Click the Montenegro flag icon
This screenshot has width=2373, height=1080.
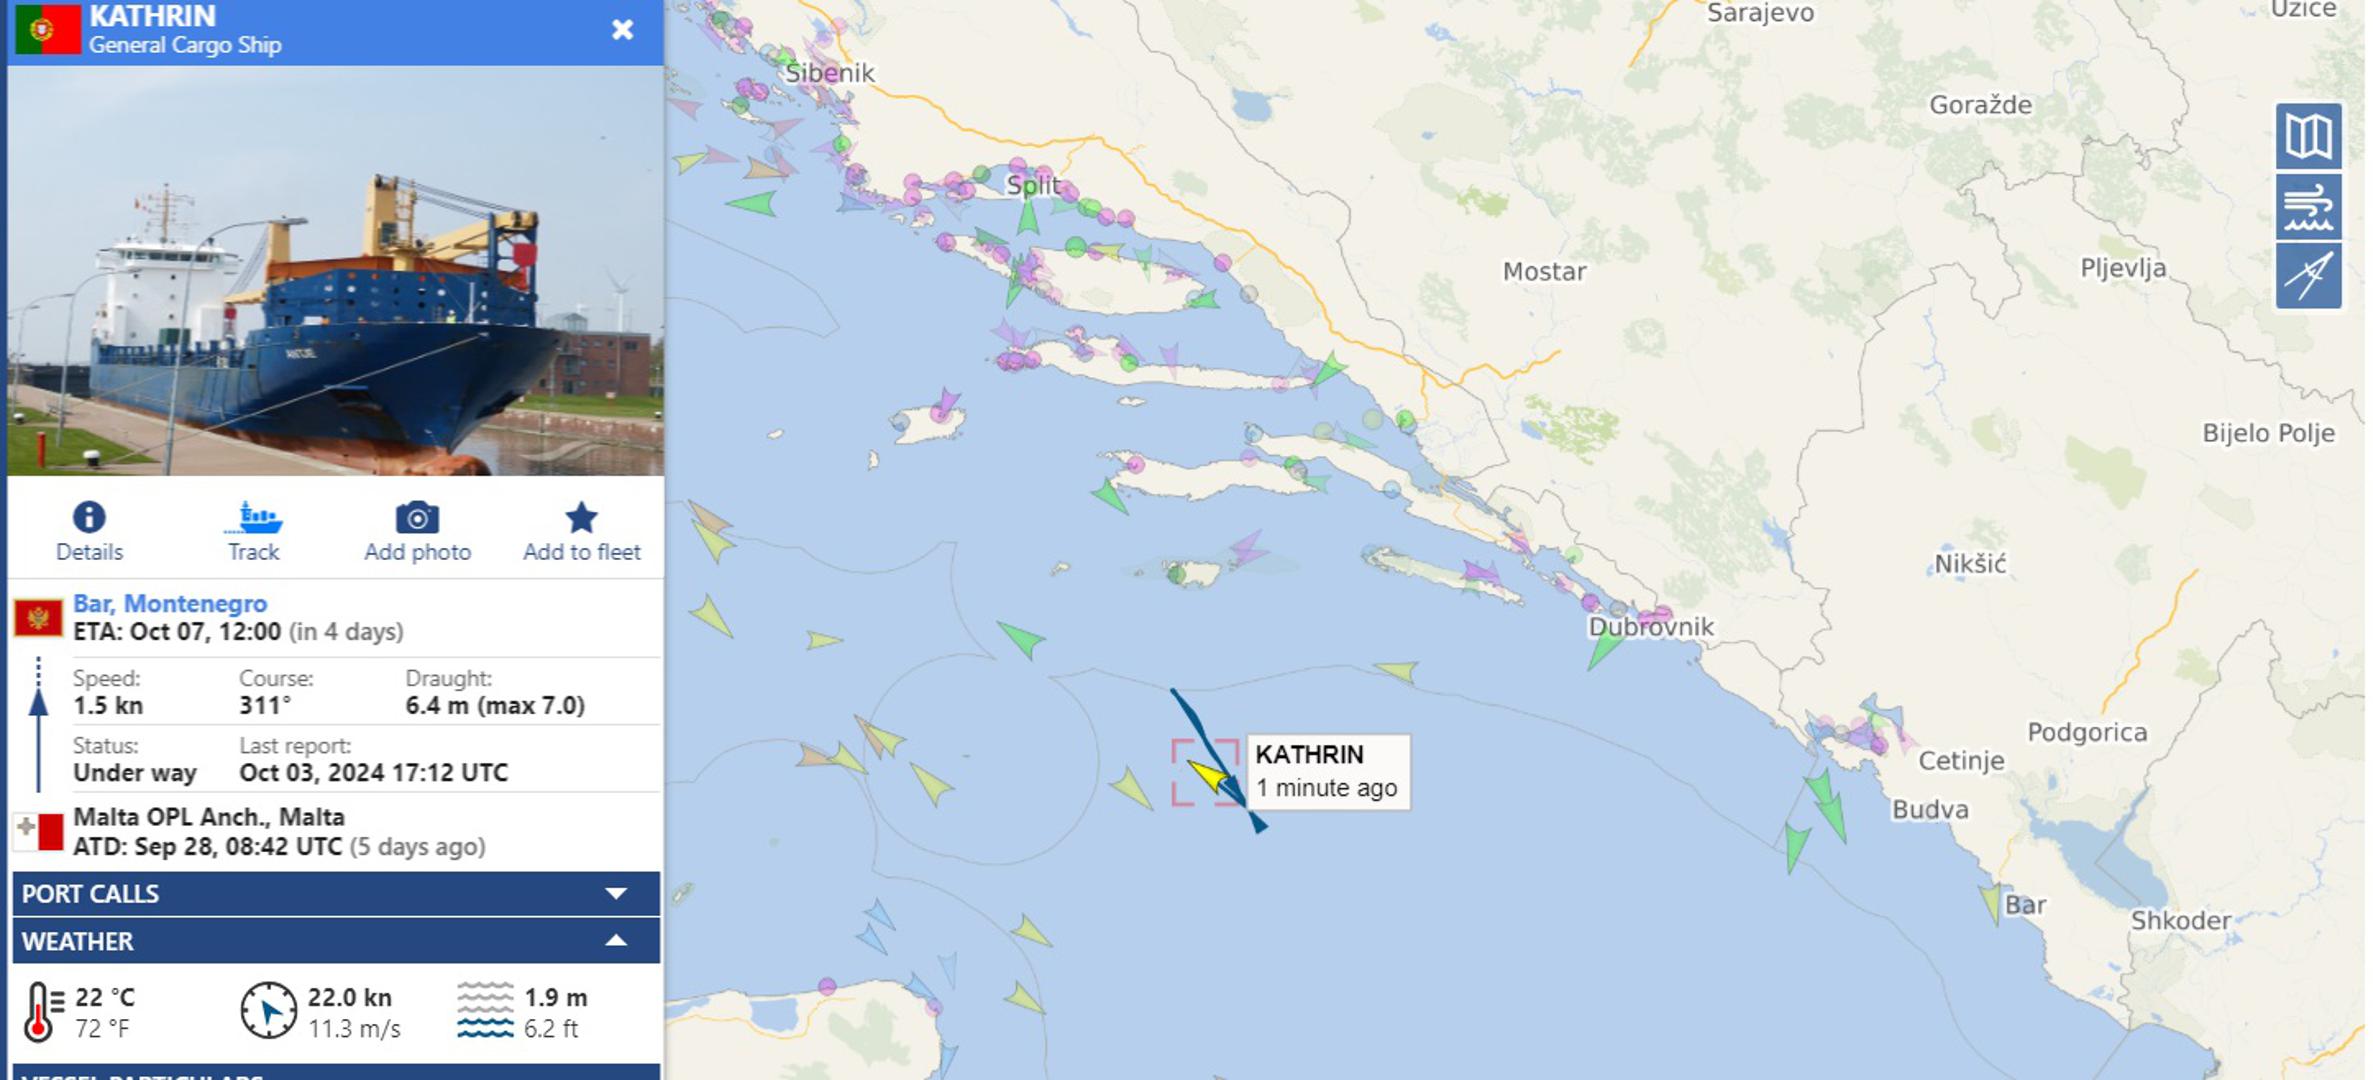[x=38, y=619]
